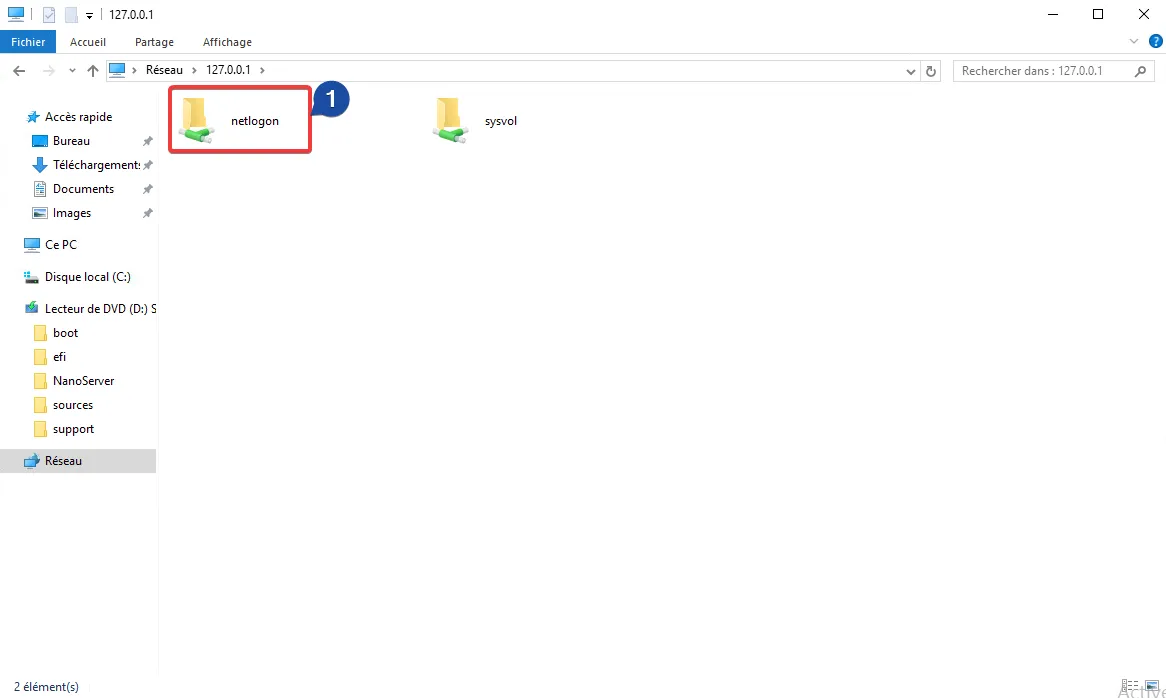
Task: Select Disque local (C:) in navigation pane
Action: point(87,277)
